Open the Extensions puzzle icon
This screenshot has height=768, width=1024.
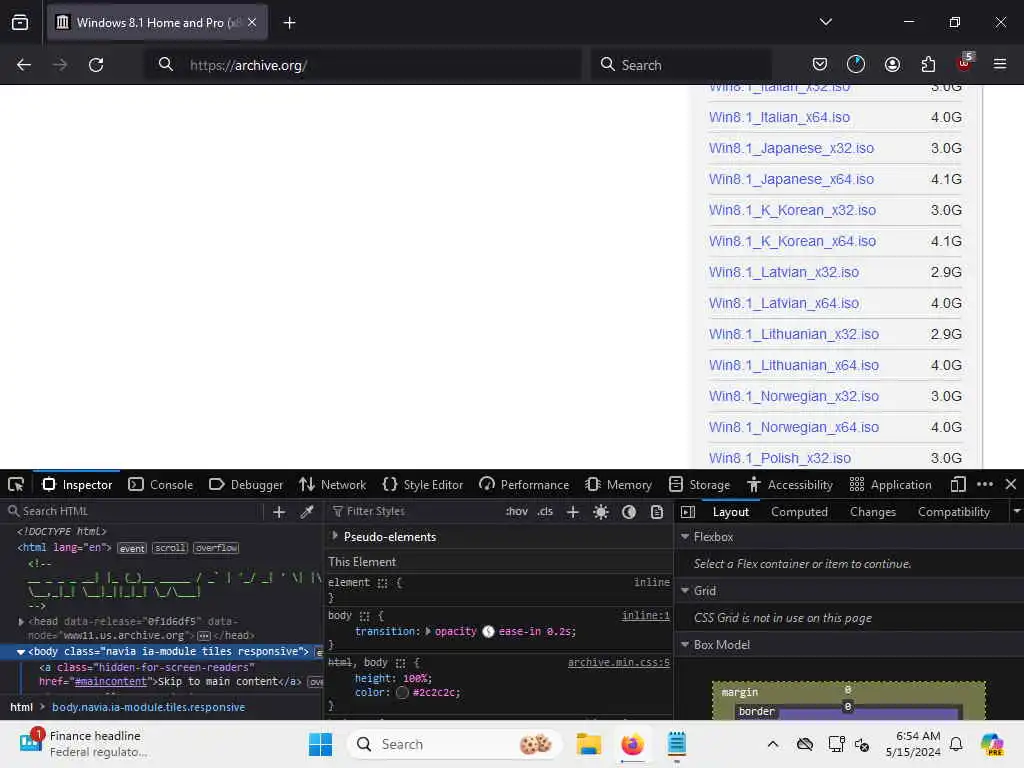coord(928,64)
